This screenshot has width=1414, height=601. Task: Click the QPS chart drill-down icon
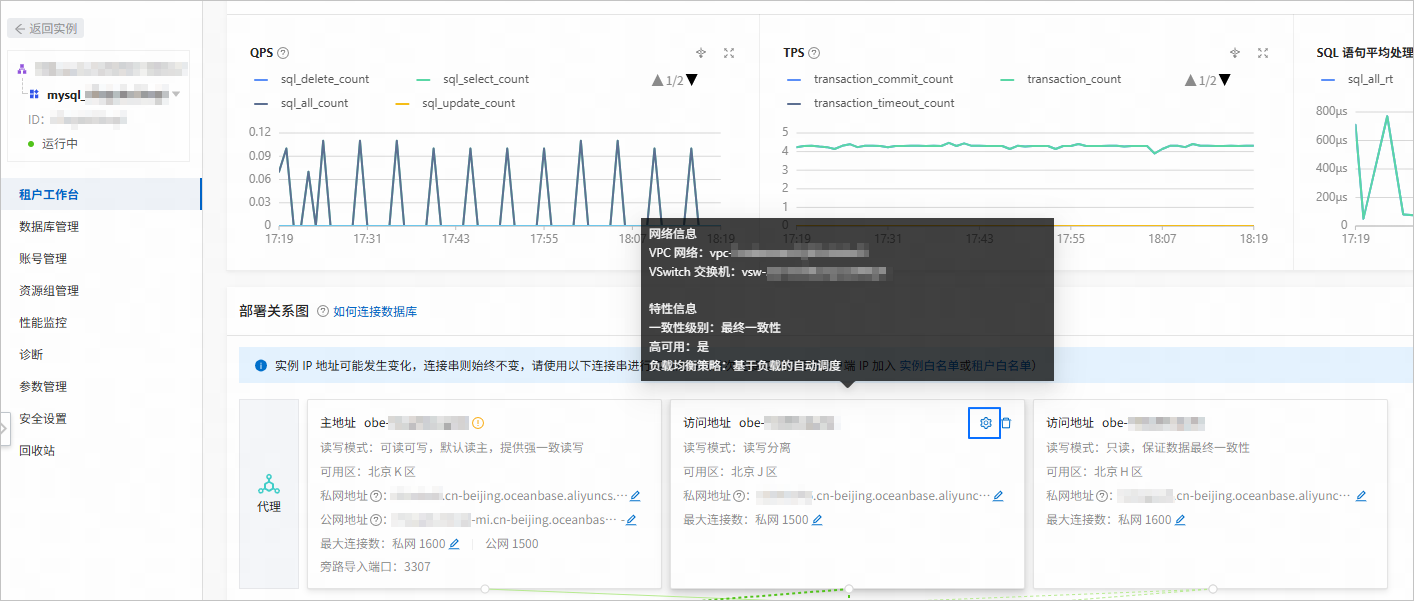701,53
